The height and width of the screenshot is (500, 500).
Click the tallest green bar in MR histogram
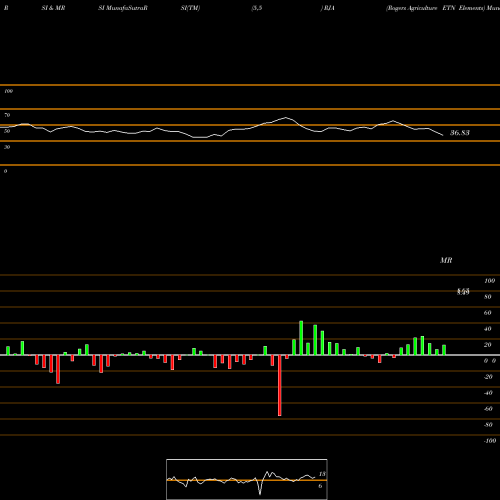point(301,338)
